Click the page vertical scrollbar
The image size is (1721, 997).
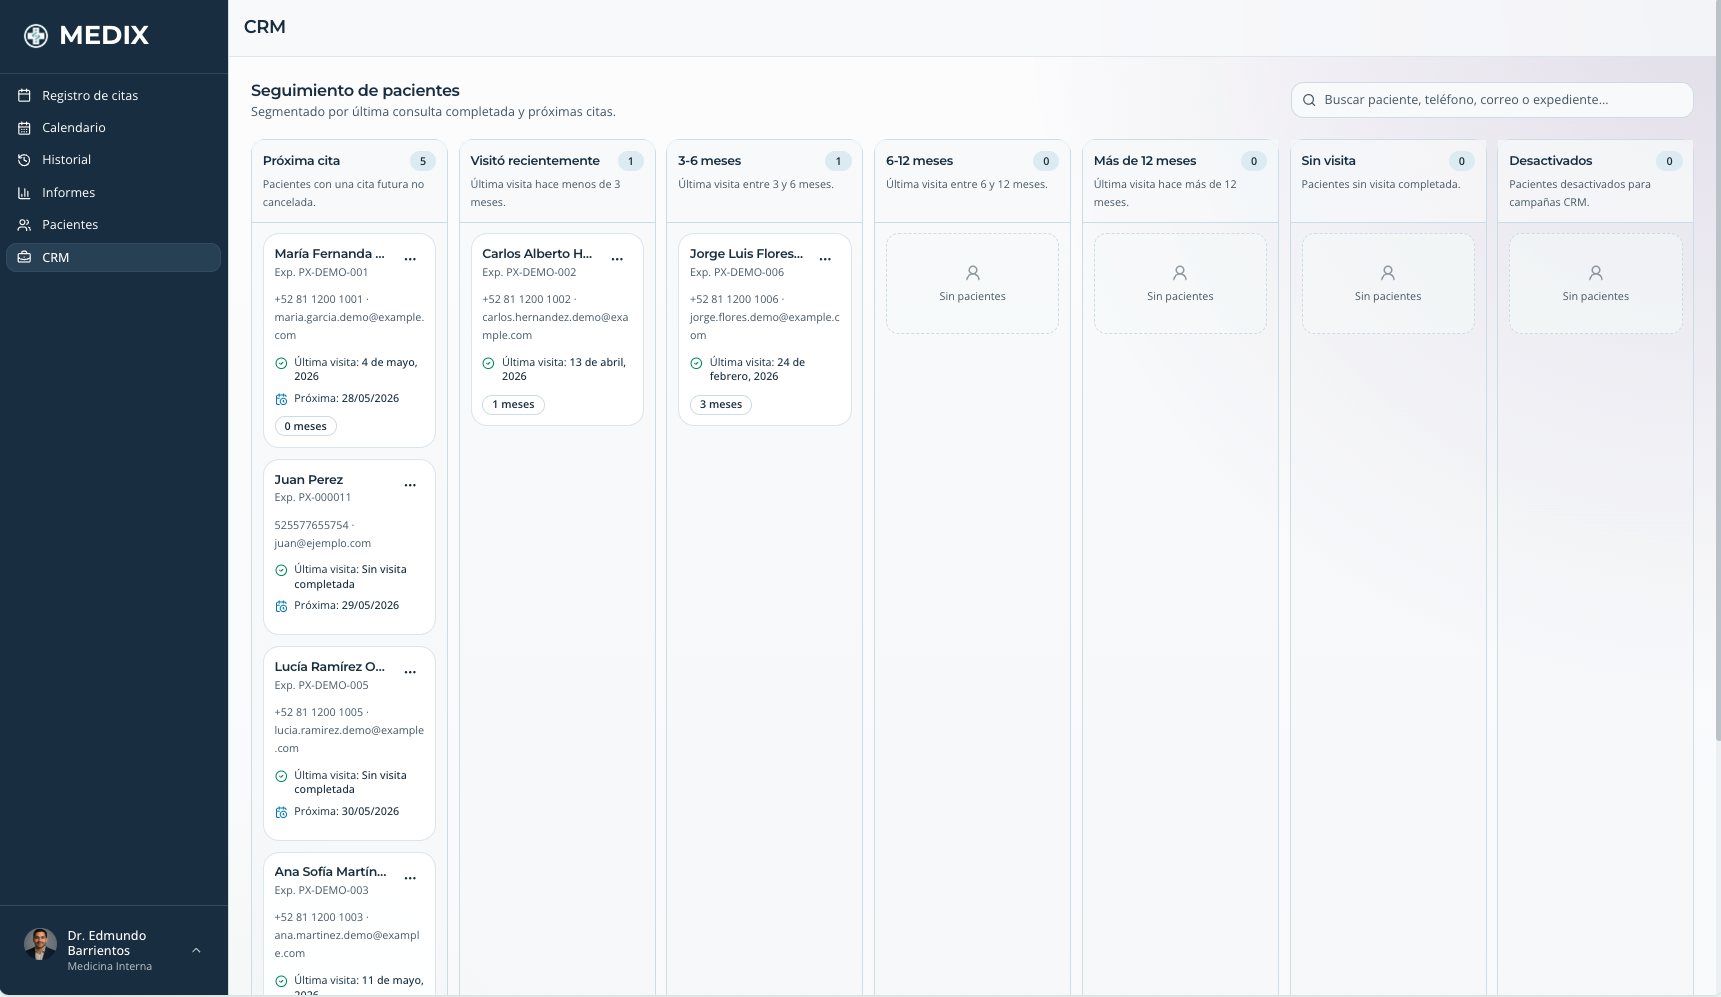click(1717, 370)
